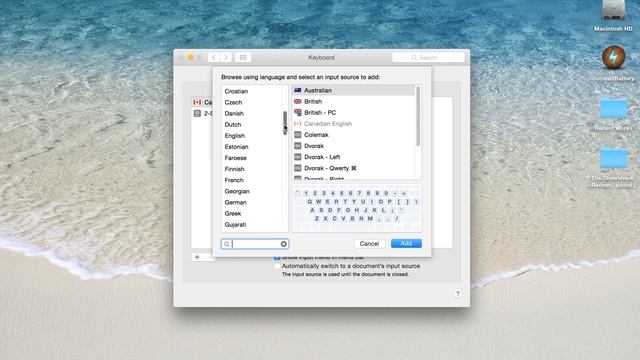Select Dvorak - Qwerty ⌘ layout
This screenshot has height=360, width=640.
tap(353, 168)
